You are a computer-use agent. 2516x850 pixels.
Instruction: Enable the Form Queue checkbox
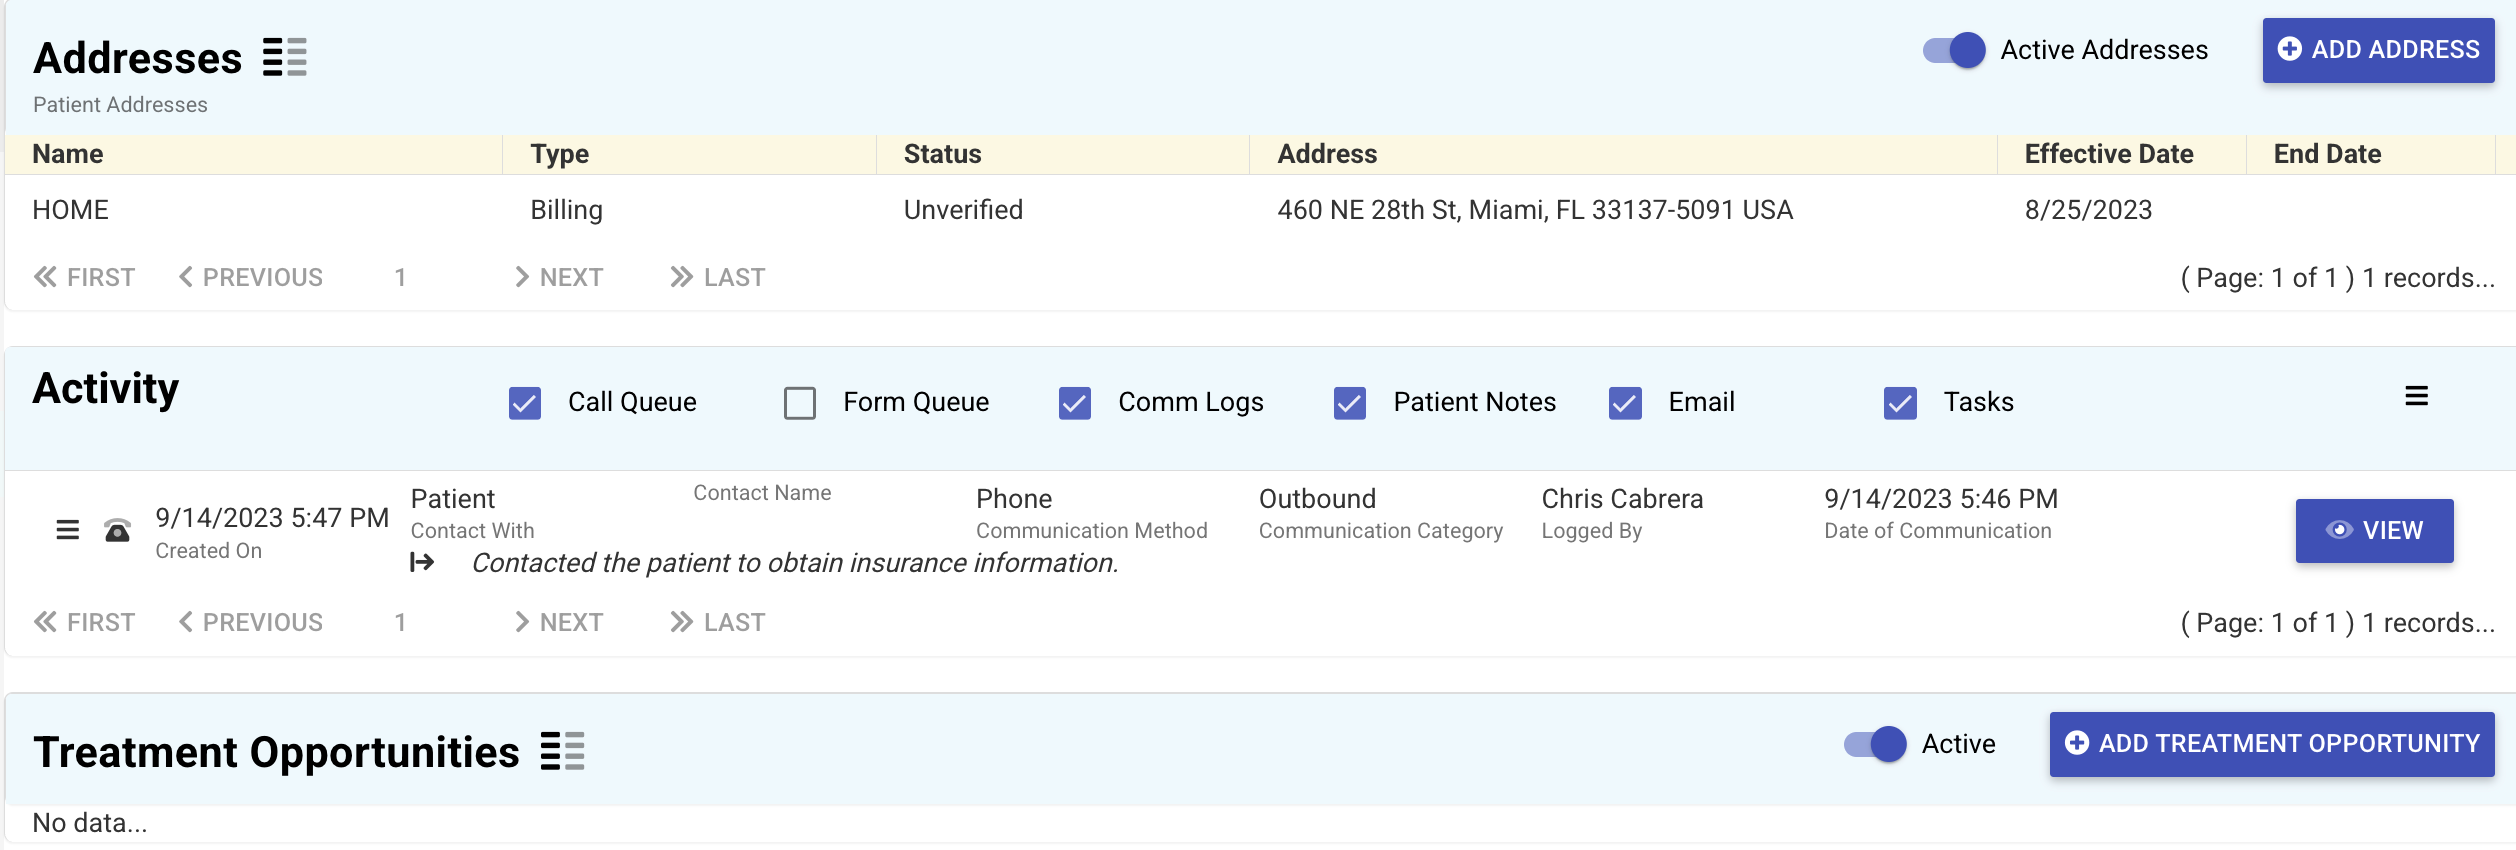pos(800,403)
